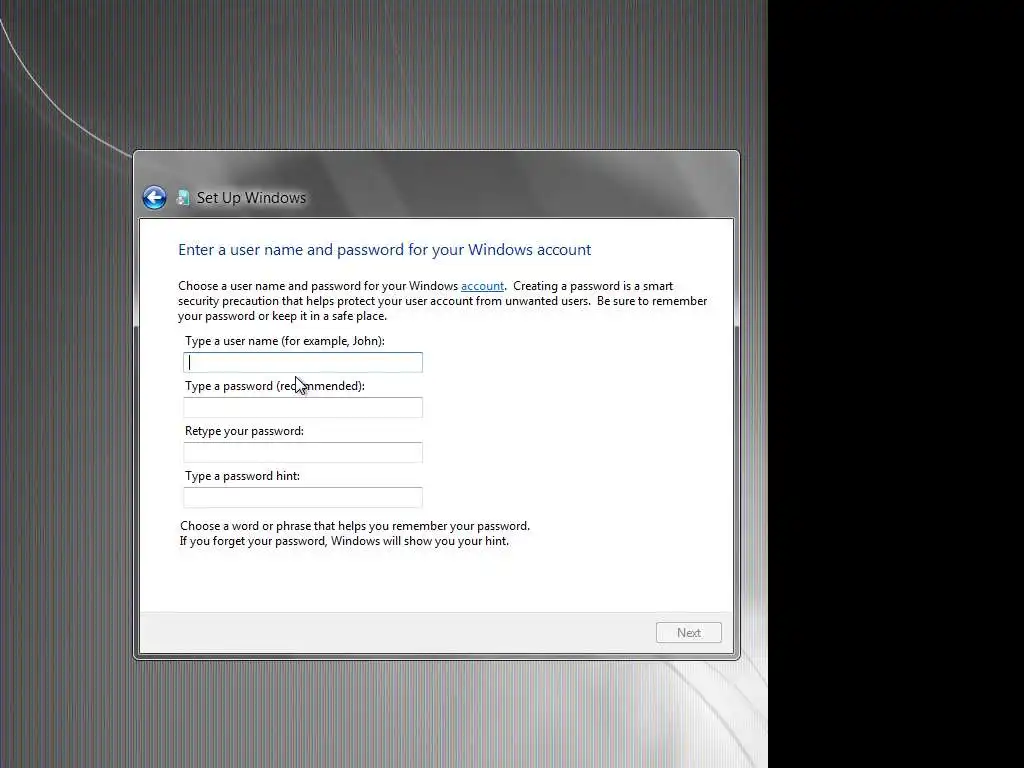Click text 'If you forget your password'

pos(253,541)
